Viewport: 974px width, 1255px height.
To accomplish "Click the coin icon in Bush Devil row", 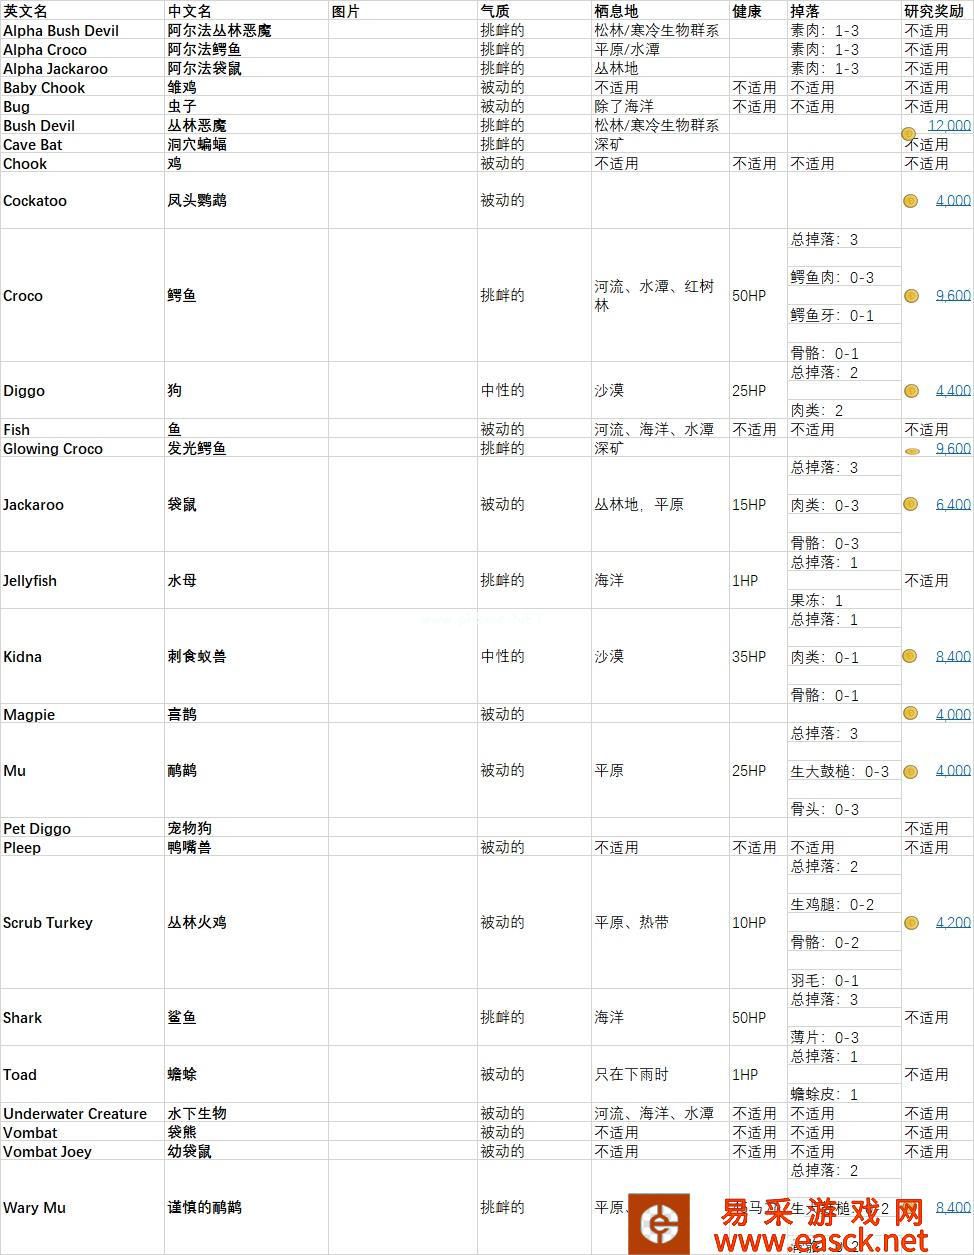I will [909, 133].
